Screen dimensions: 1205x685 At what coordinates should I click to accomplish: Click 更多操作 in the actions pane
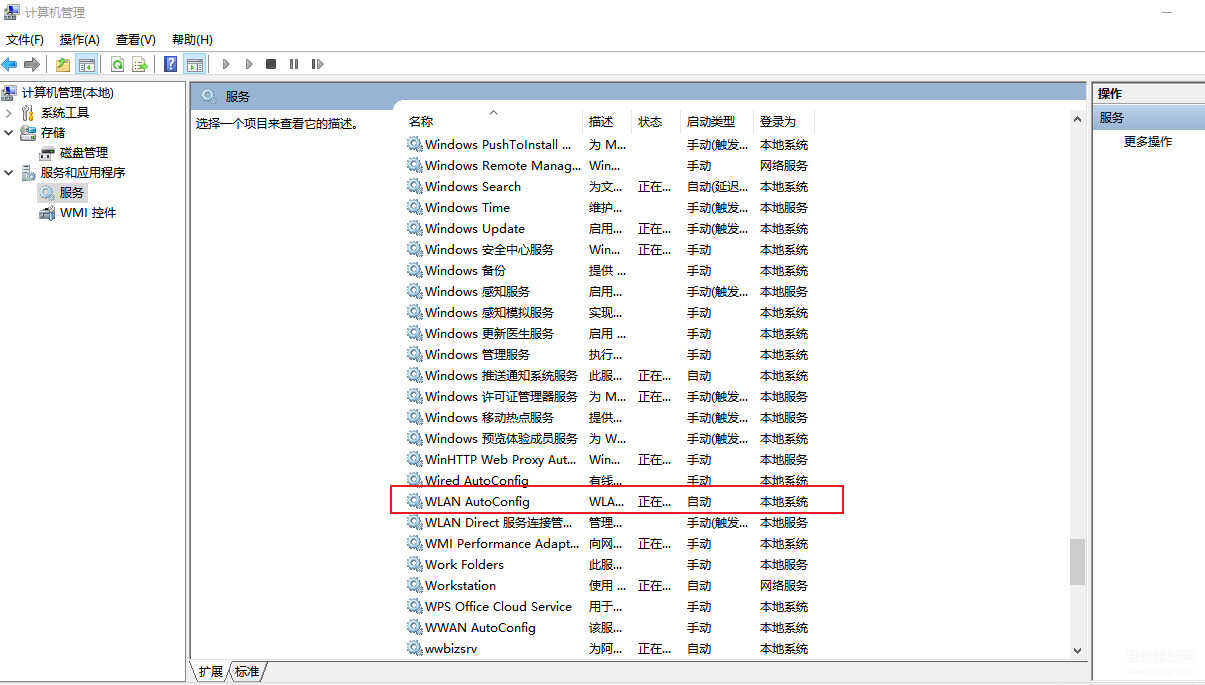click(x=1148, y=142)
